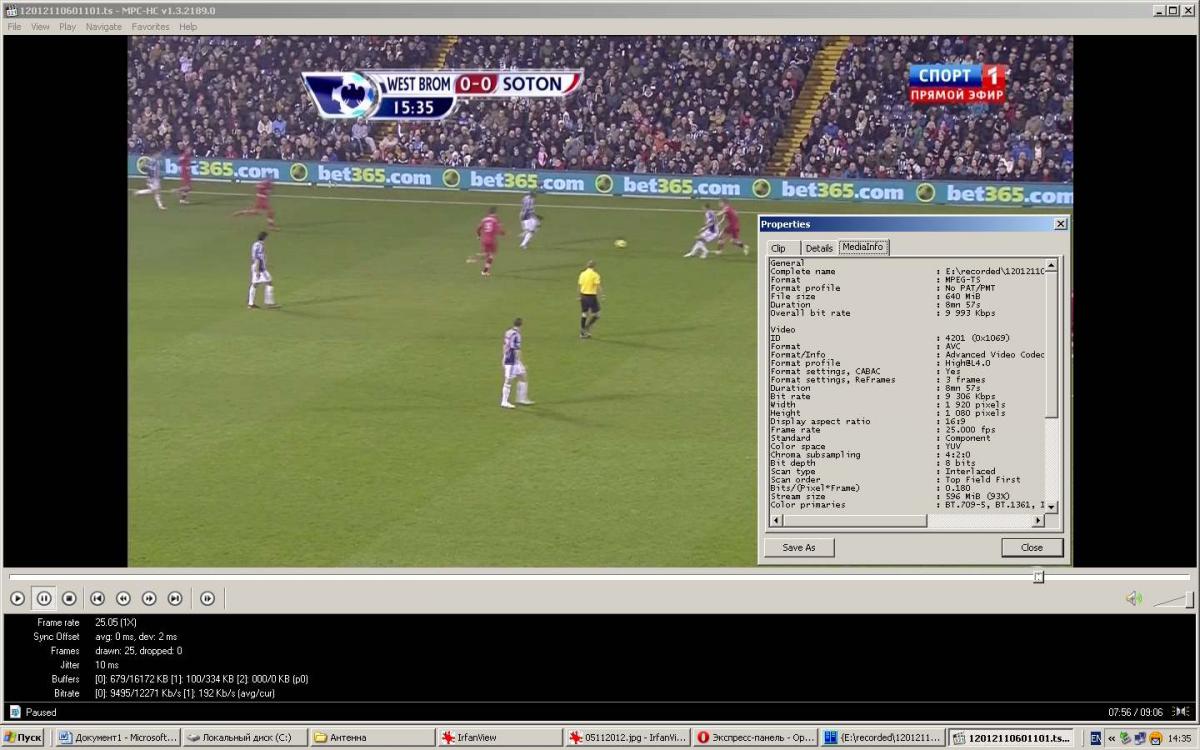Select the MediaInfo tab

pos(863,247)
